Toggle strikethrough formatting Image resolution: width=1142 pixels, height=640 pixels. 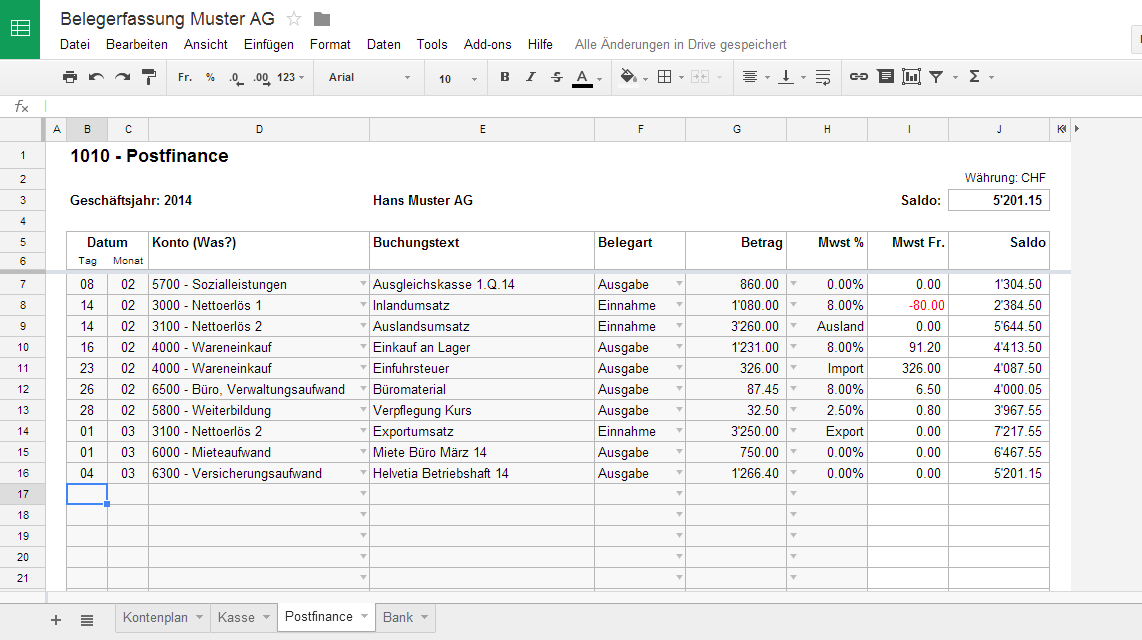556,77
